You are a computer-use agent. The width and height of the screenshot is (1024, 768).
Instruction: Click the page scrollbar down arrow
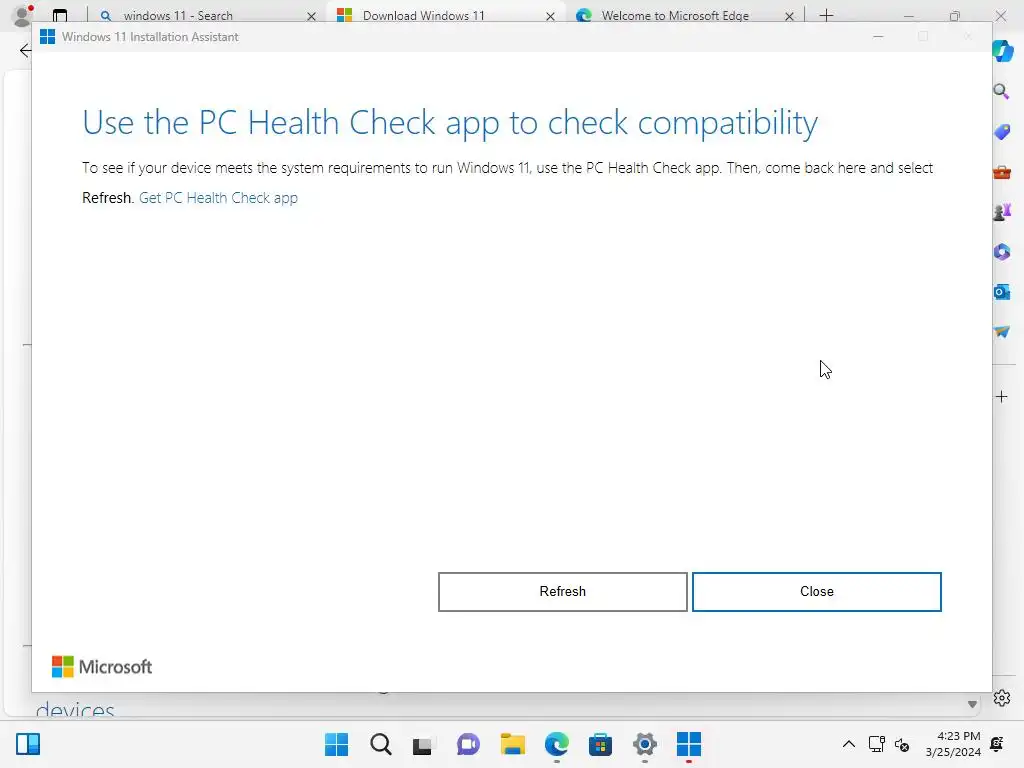point(972,705)
